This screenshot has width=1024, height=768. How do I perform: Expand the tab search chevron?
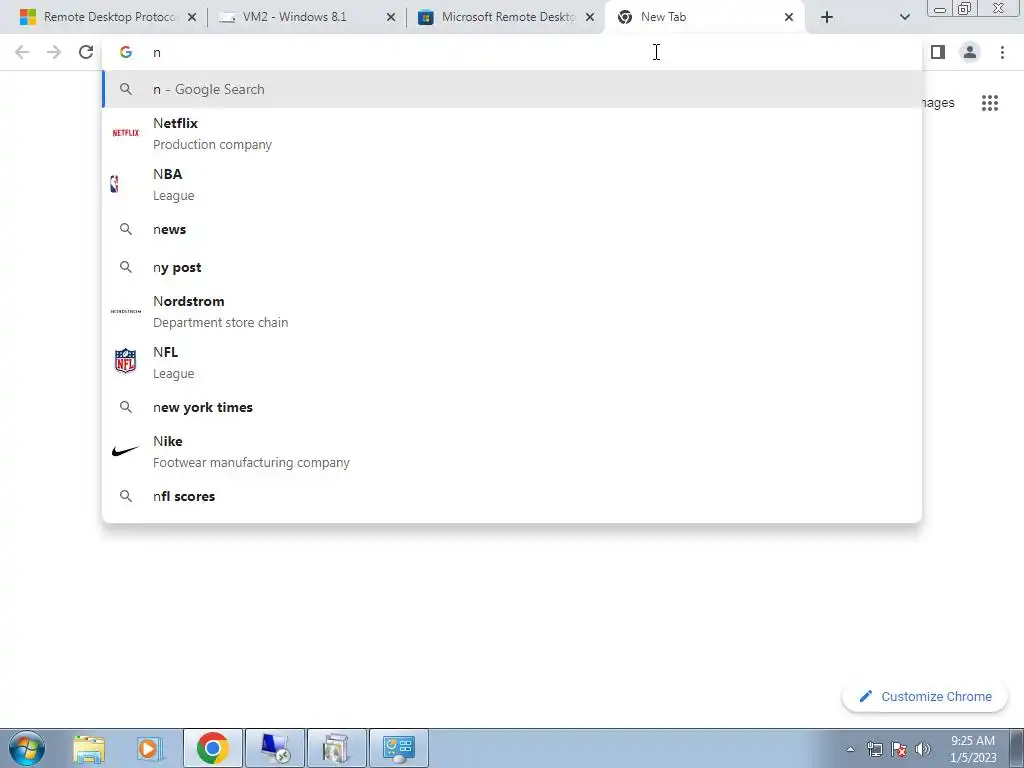904,17
